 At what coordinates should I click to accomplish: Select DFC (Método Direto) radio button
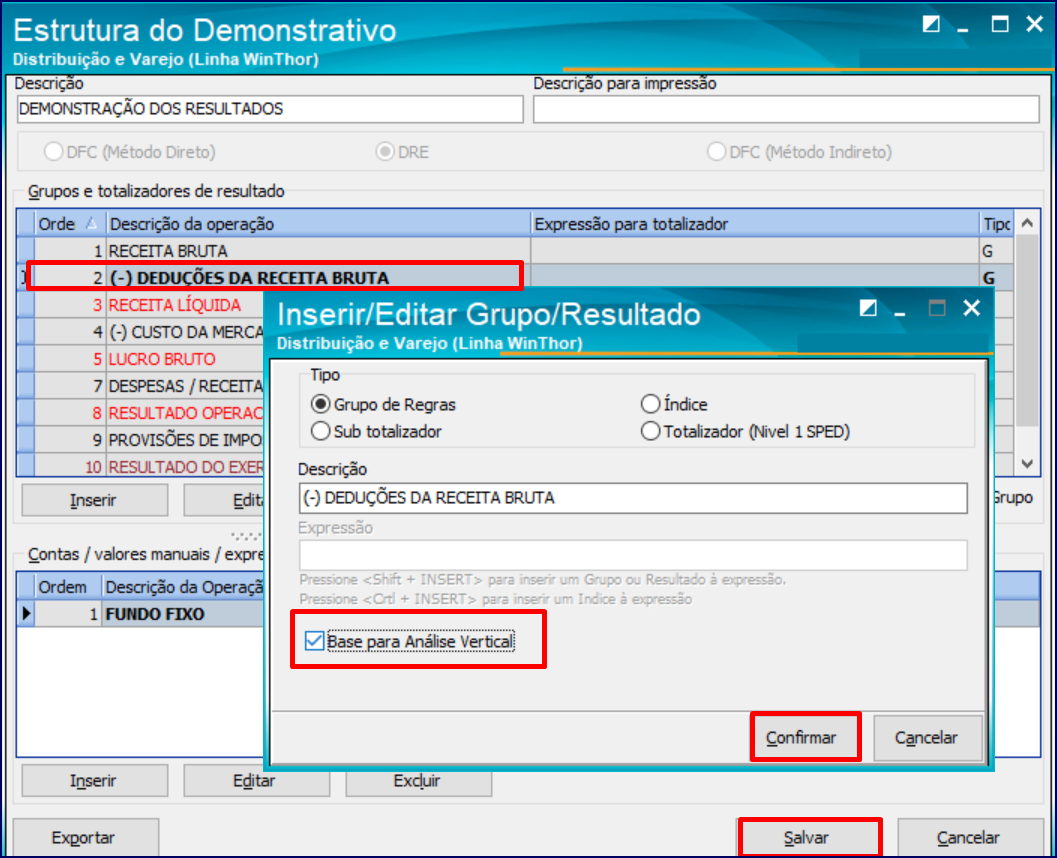[54, 152]
